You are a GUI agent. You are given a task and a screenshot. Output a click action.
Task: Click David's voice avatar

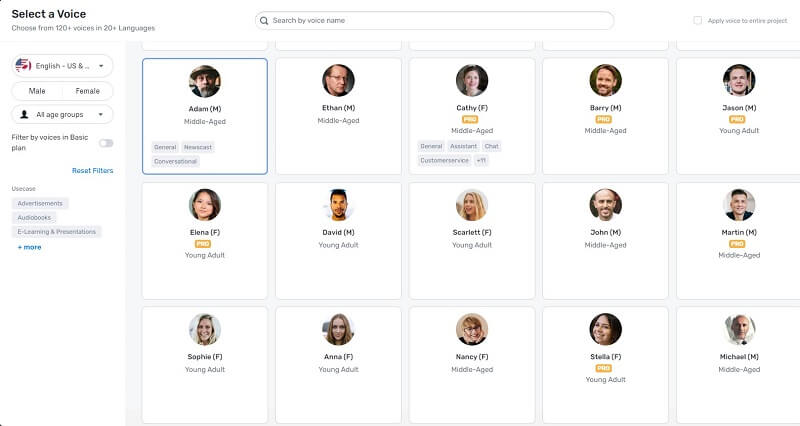[x=338, y=205]
